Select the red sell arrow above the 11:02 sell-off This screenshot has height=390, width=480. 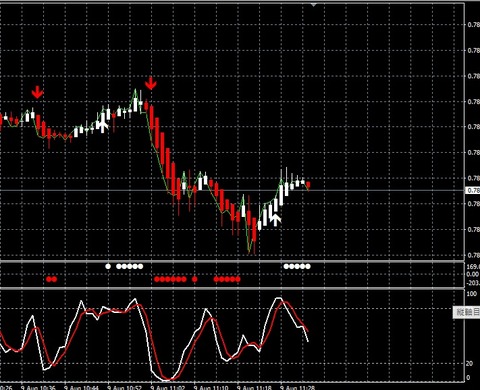[x=151, y=83]
